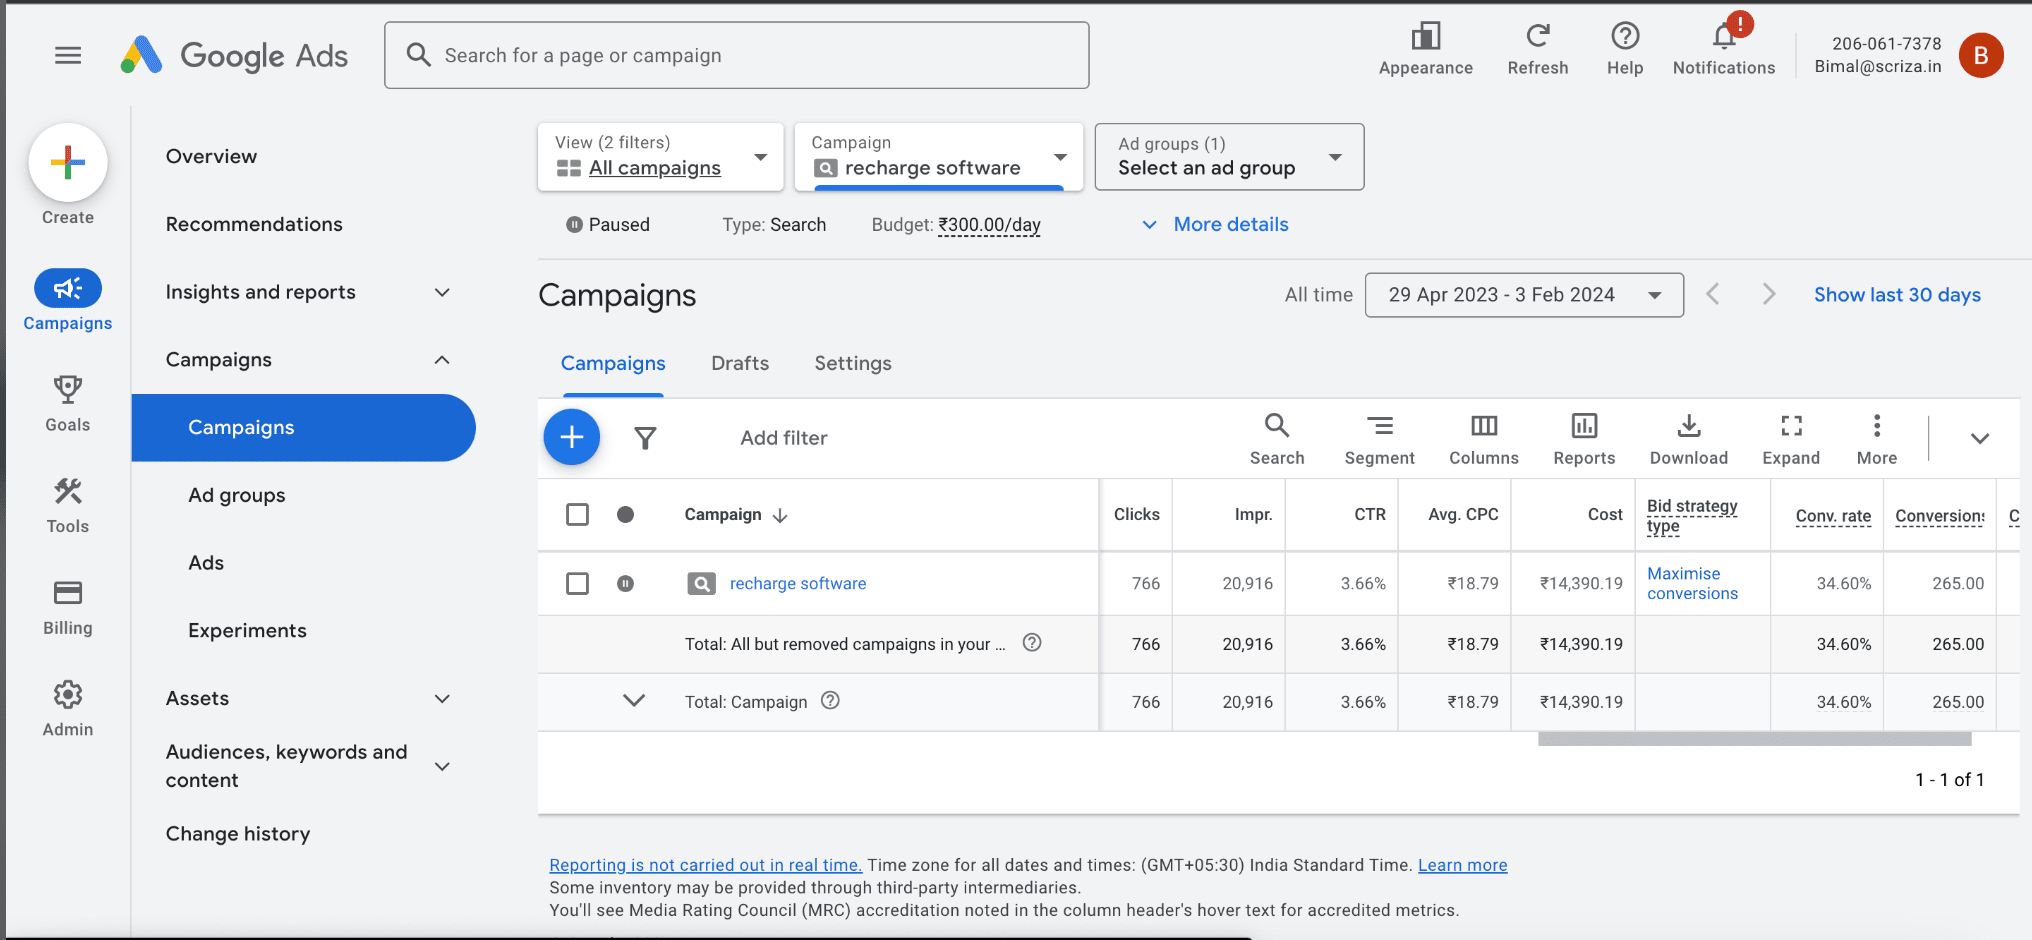
Task: Toggle the select-all header checkbox
Action: (x=577, y=514)
